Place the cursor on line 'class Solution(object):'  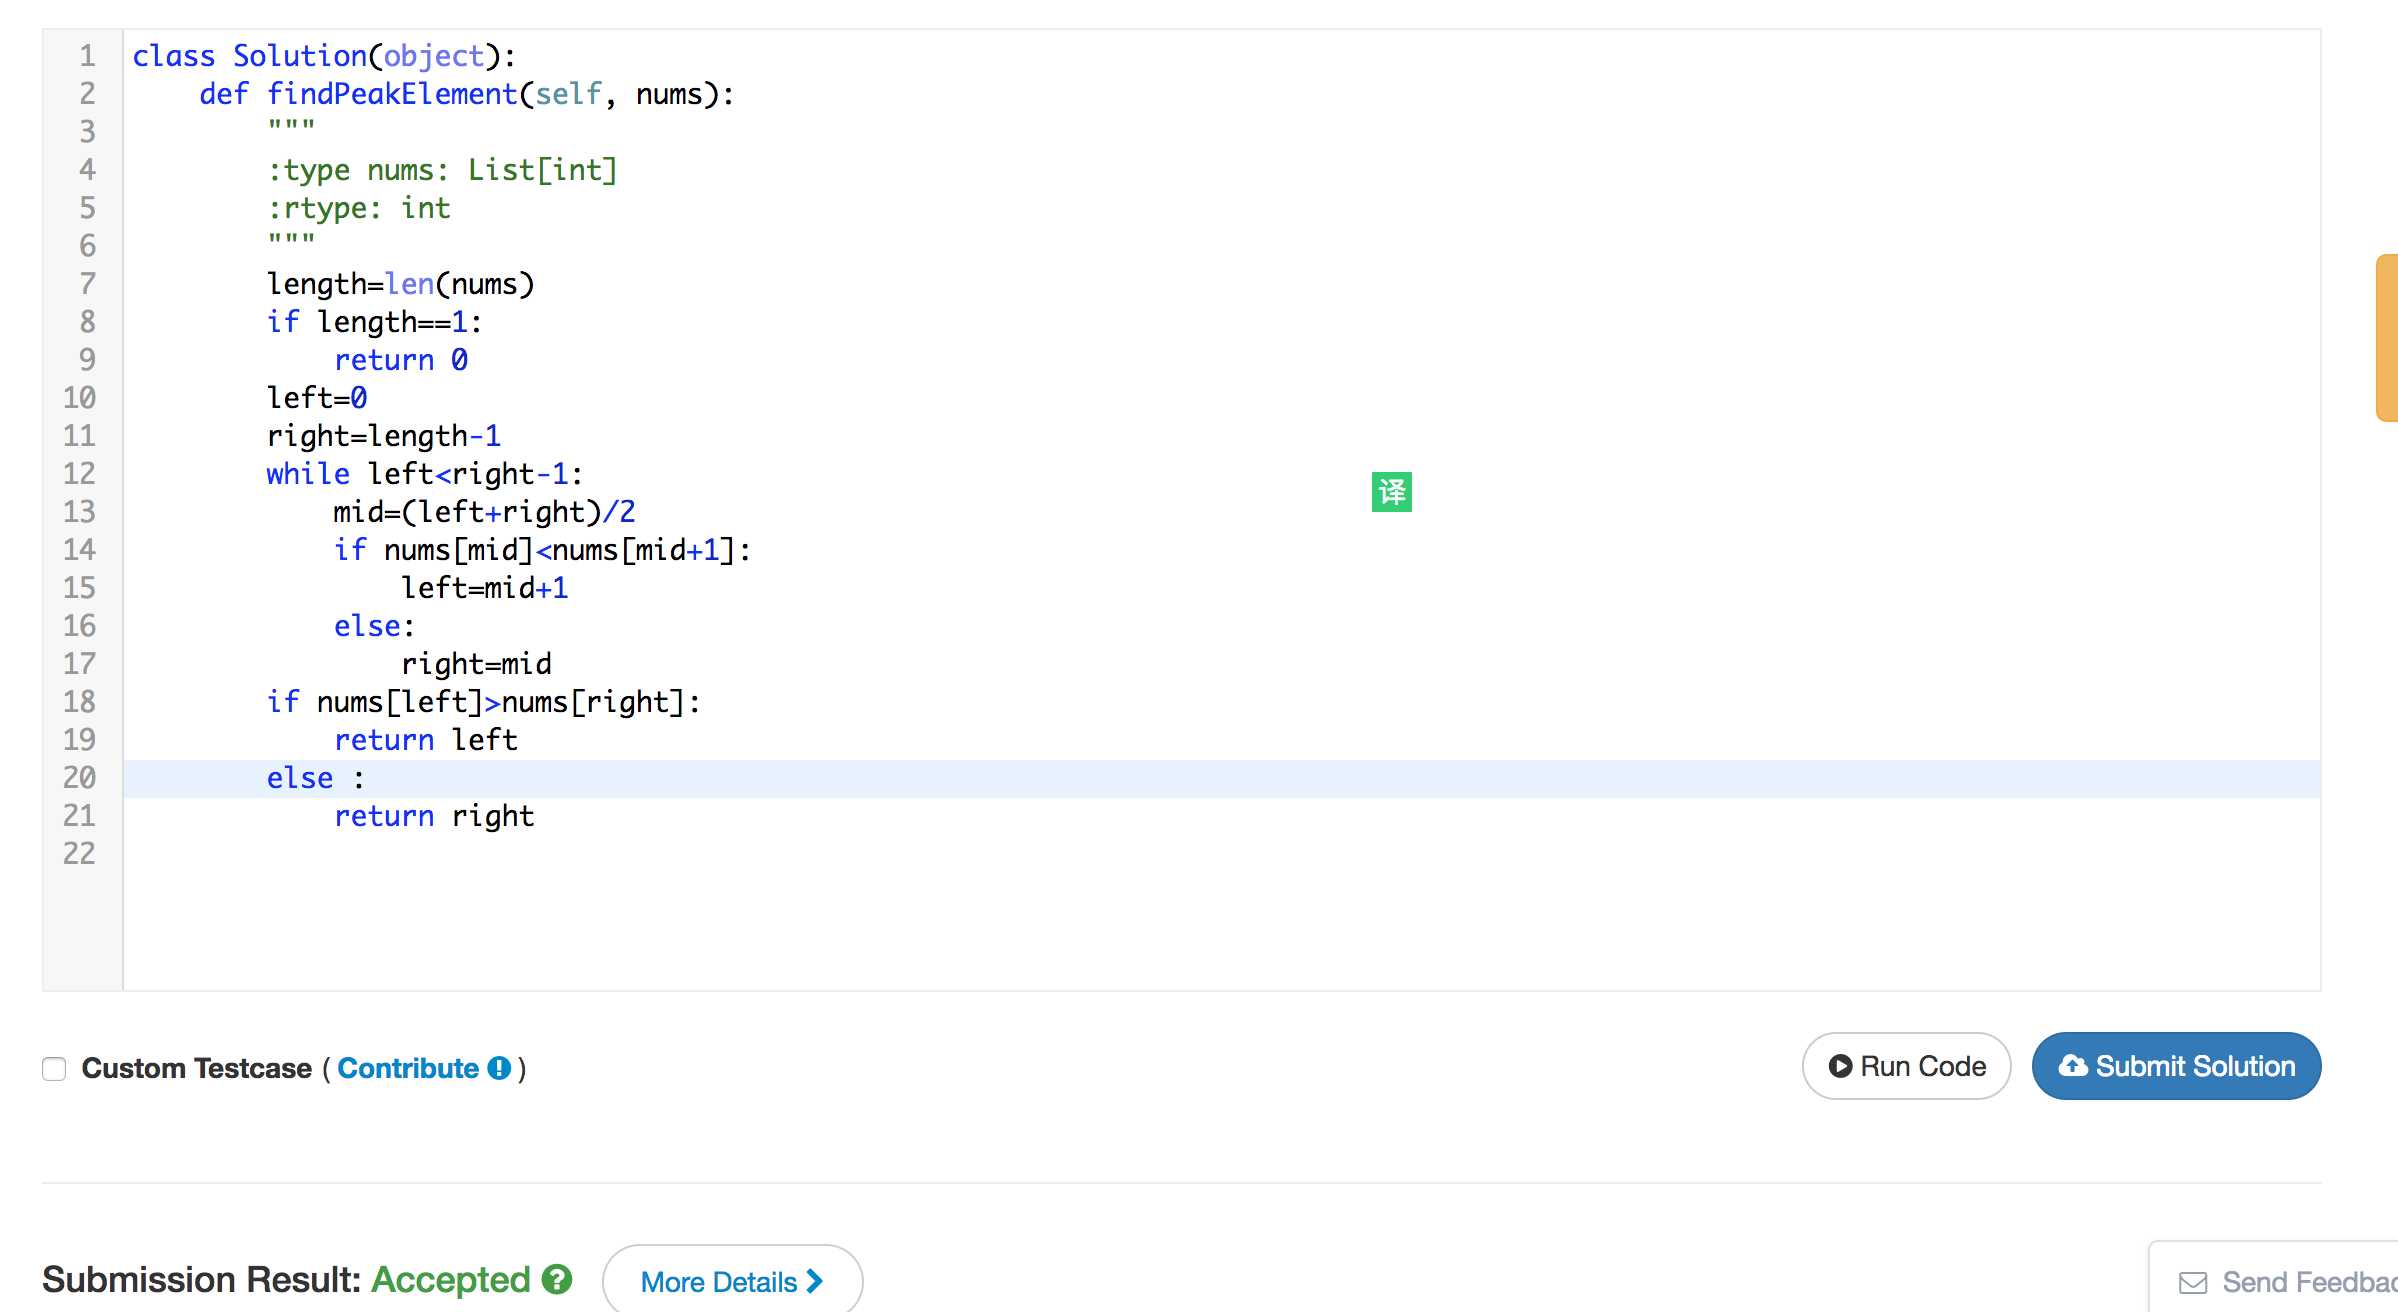coord(324,56)
